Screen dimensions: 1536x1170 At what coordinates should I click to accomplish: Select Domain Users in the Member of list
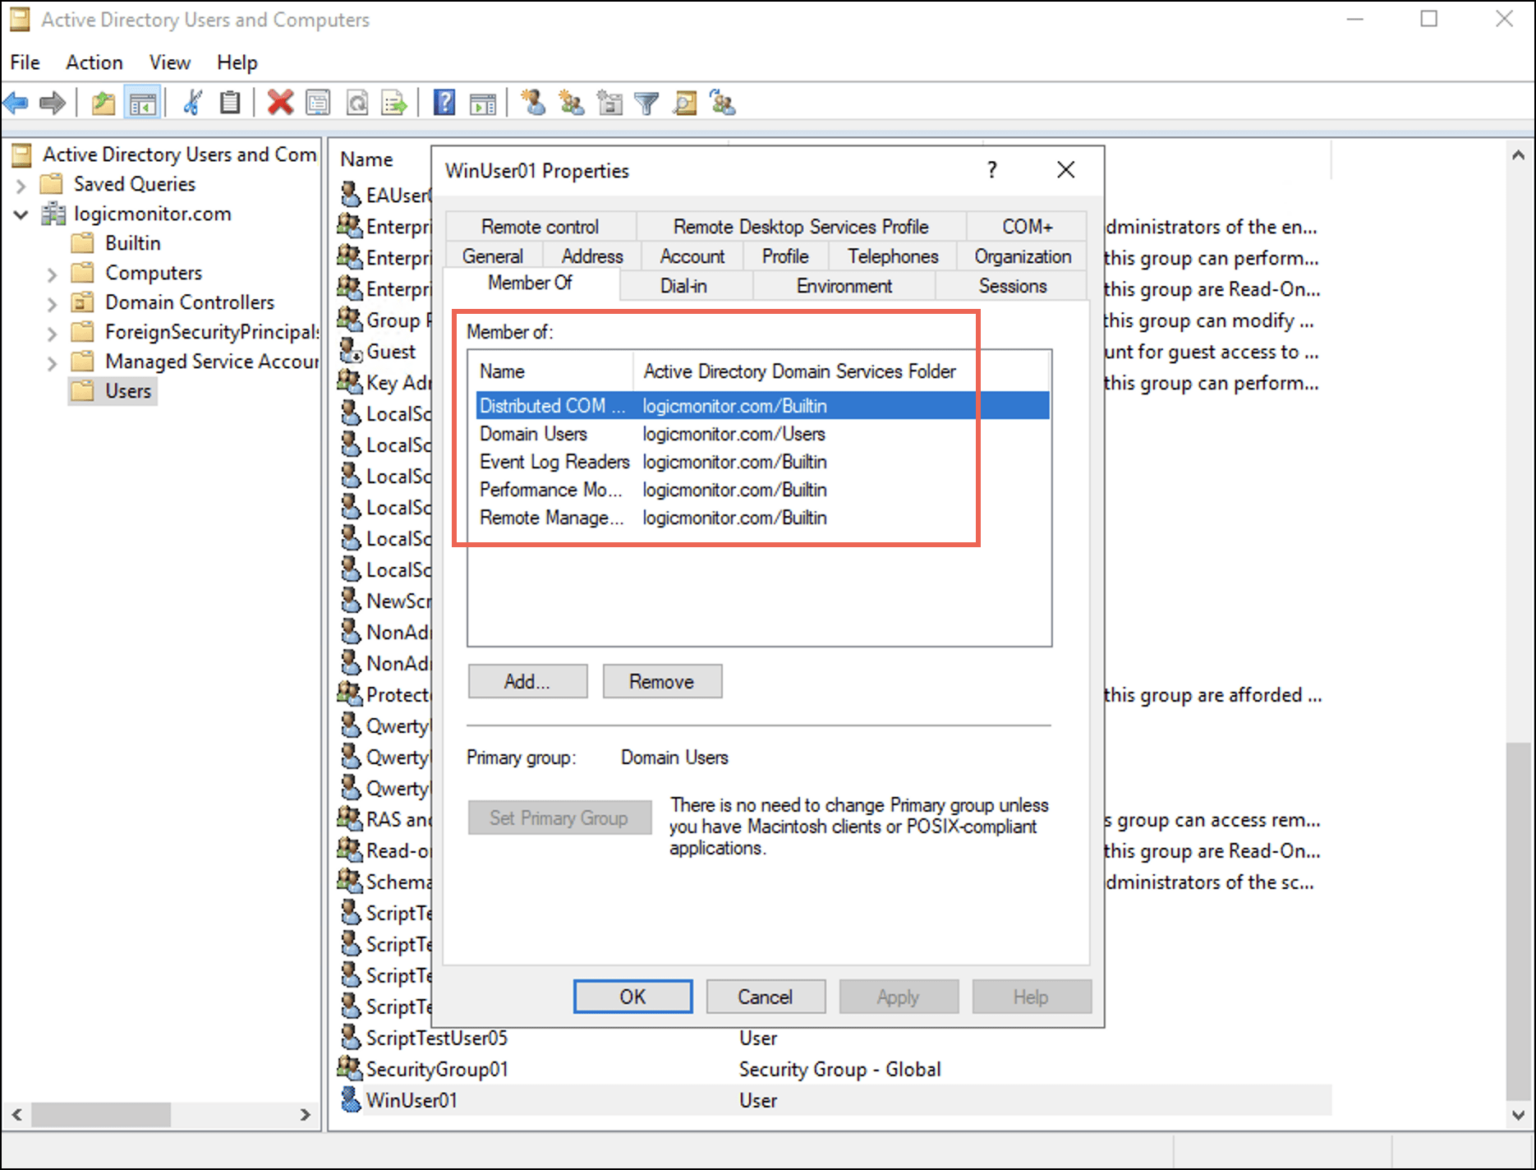click(534, 434)
